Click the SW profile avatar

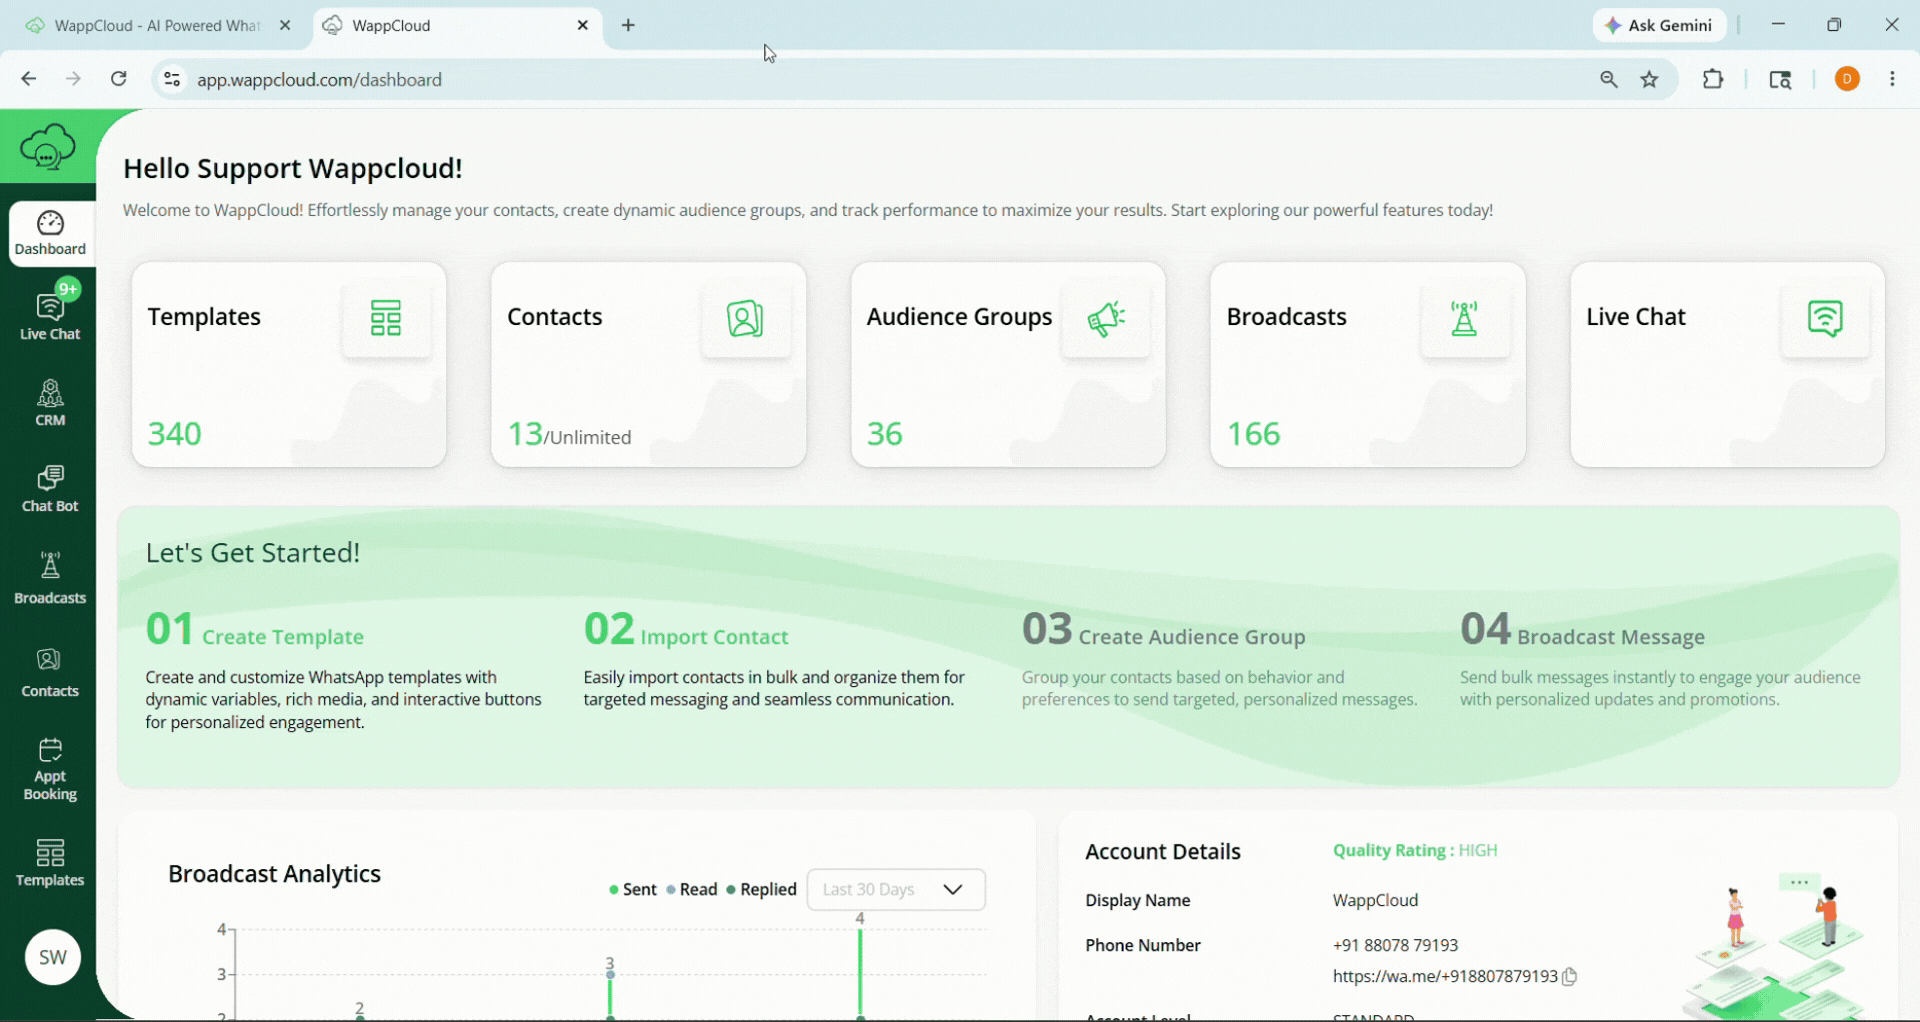click(x=53, y=957)
